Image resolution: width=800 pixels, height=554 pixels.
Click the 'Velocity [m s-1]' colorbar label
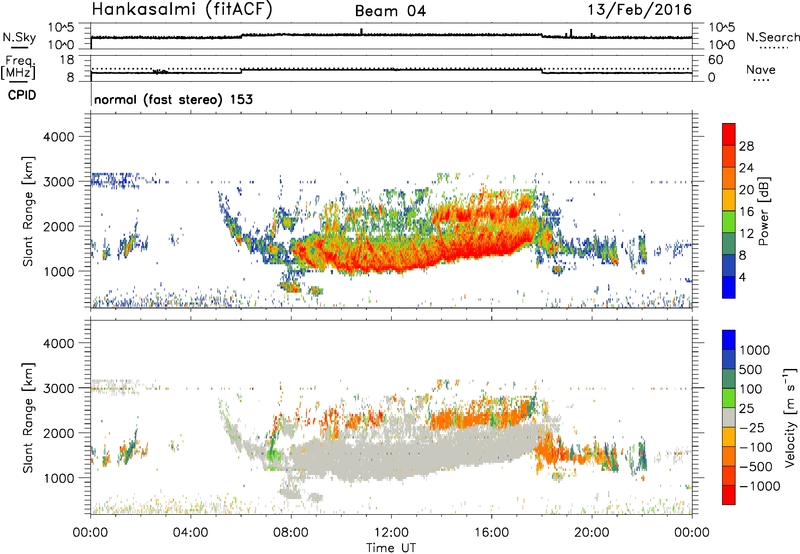click(790, 417)
